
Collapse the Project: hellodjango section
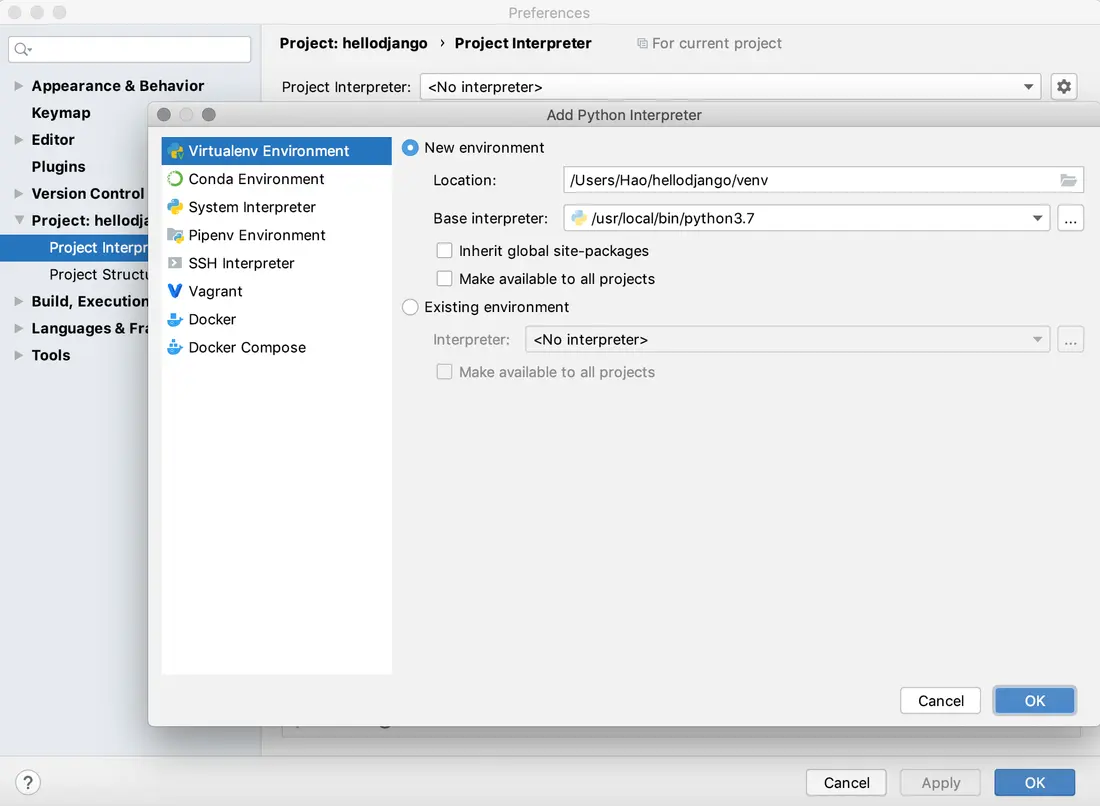coord(18,220)
